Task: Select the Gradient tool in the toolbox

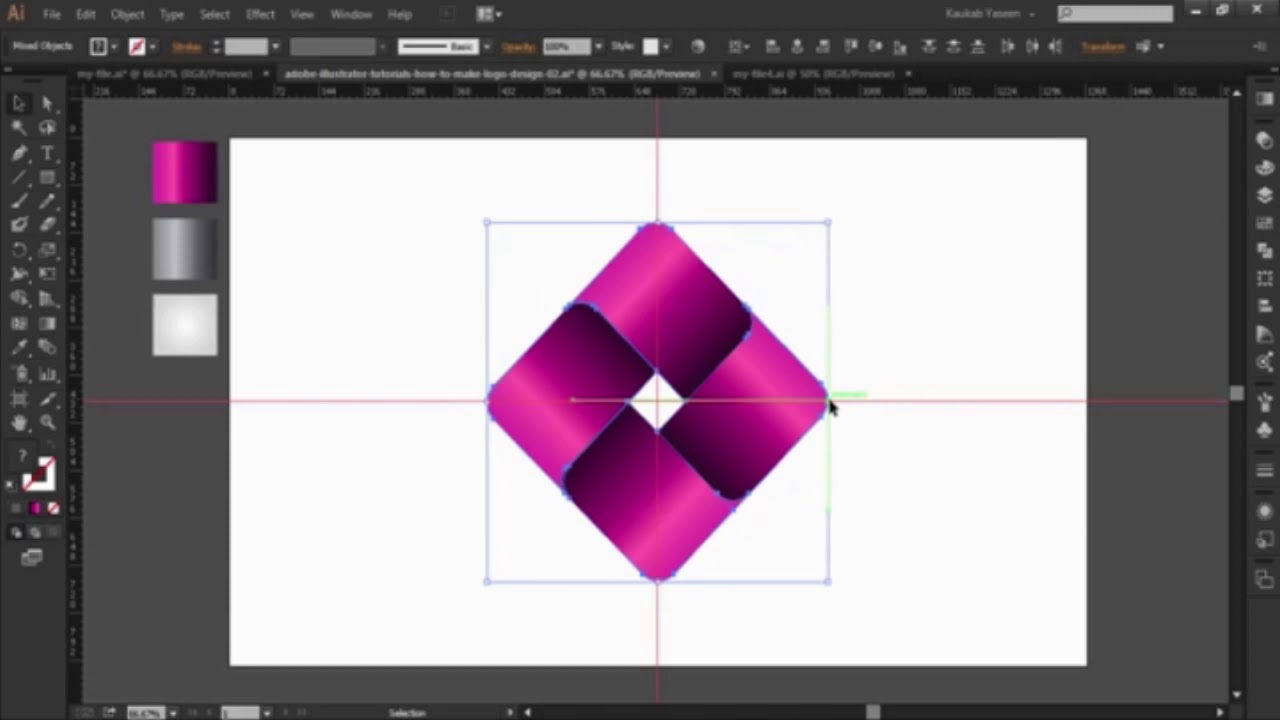Action: click(47, 324)
